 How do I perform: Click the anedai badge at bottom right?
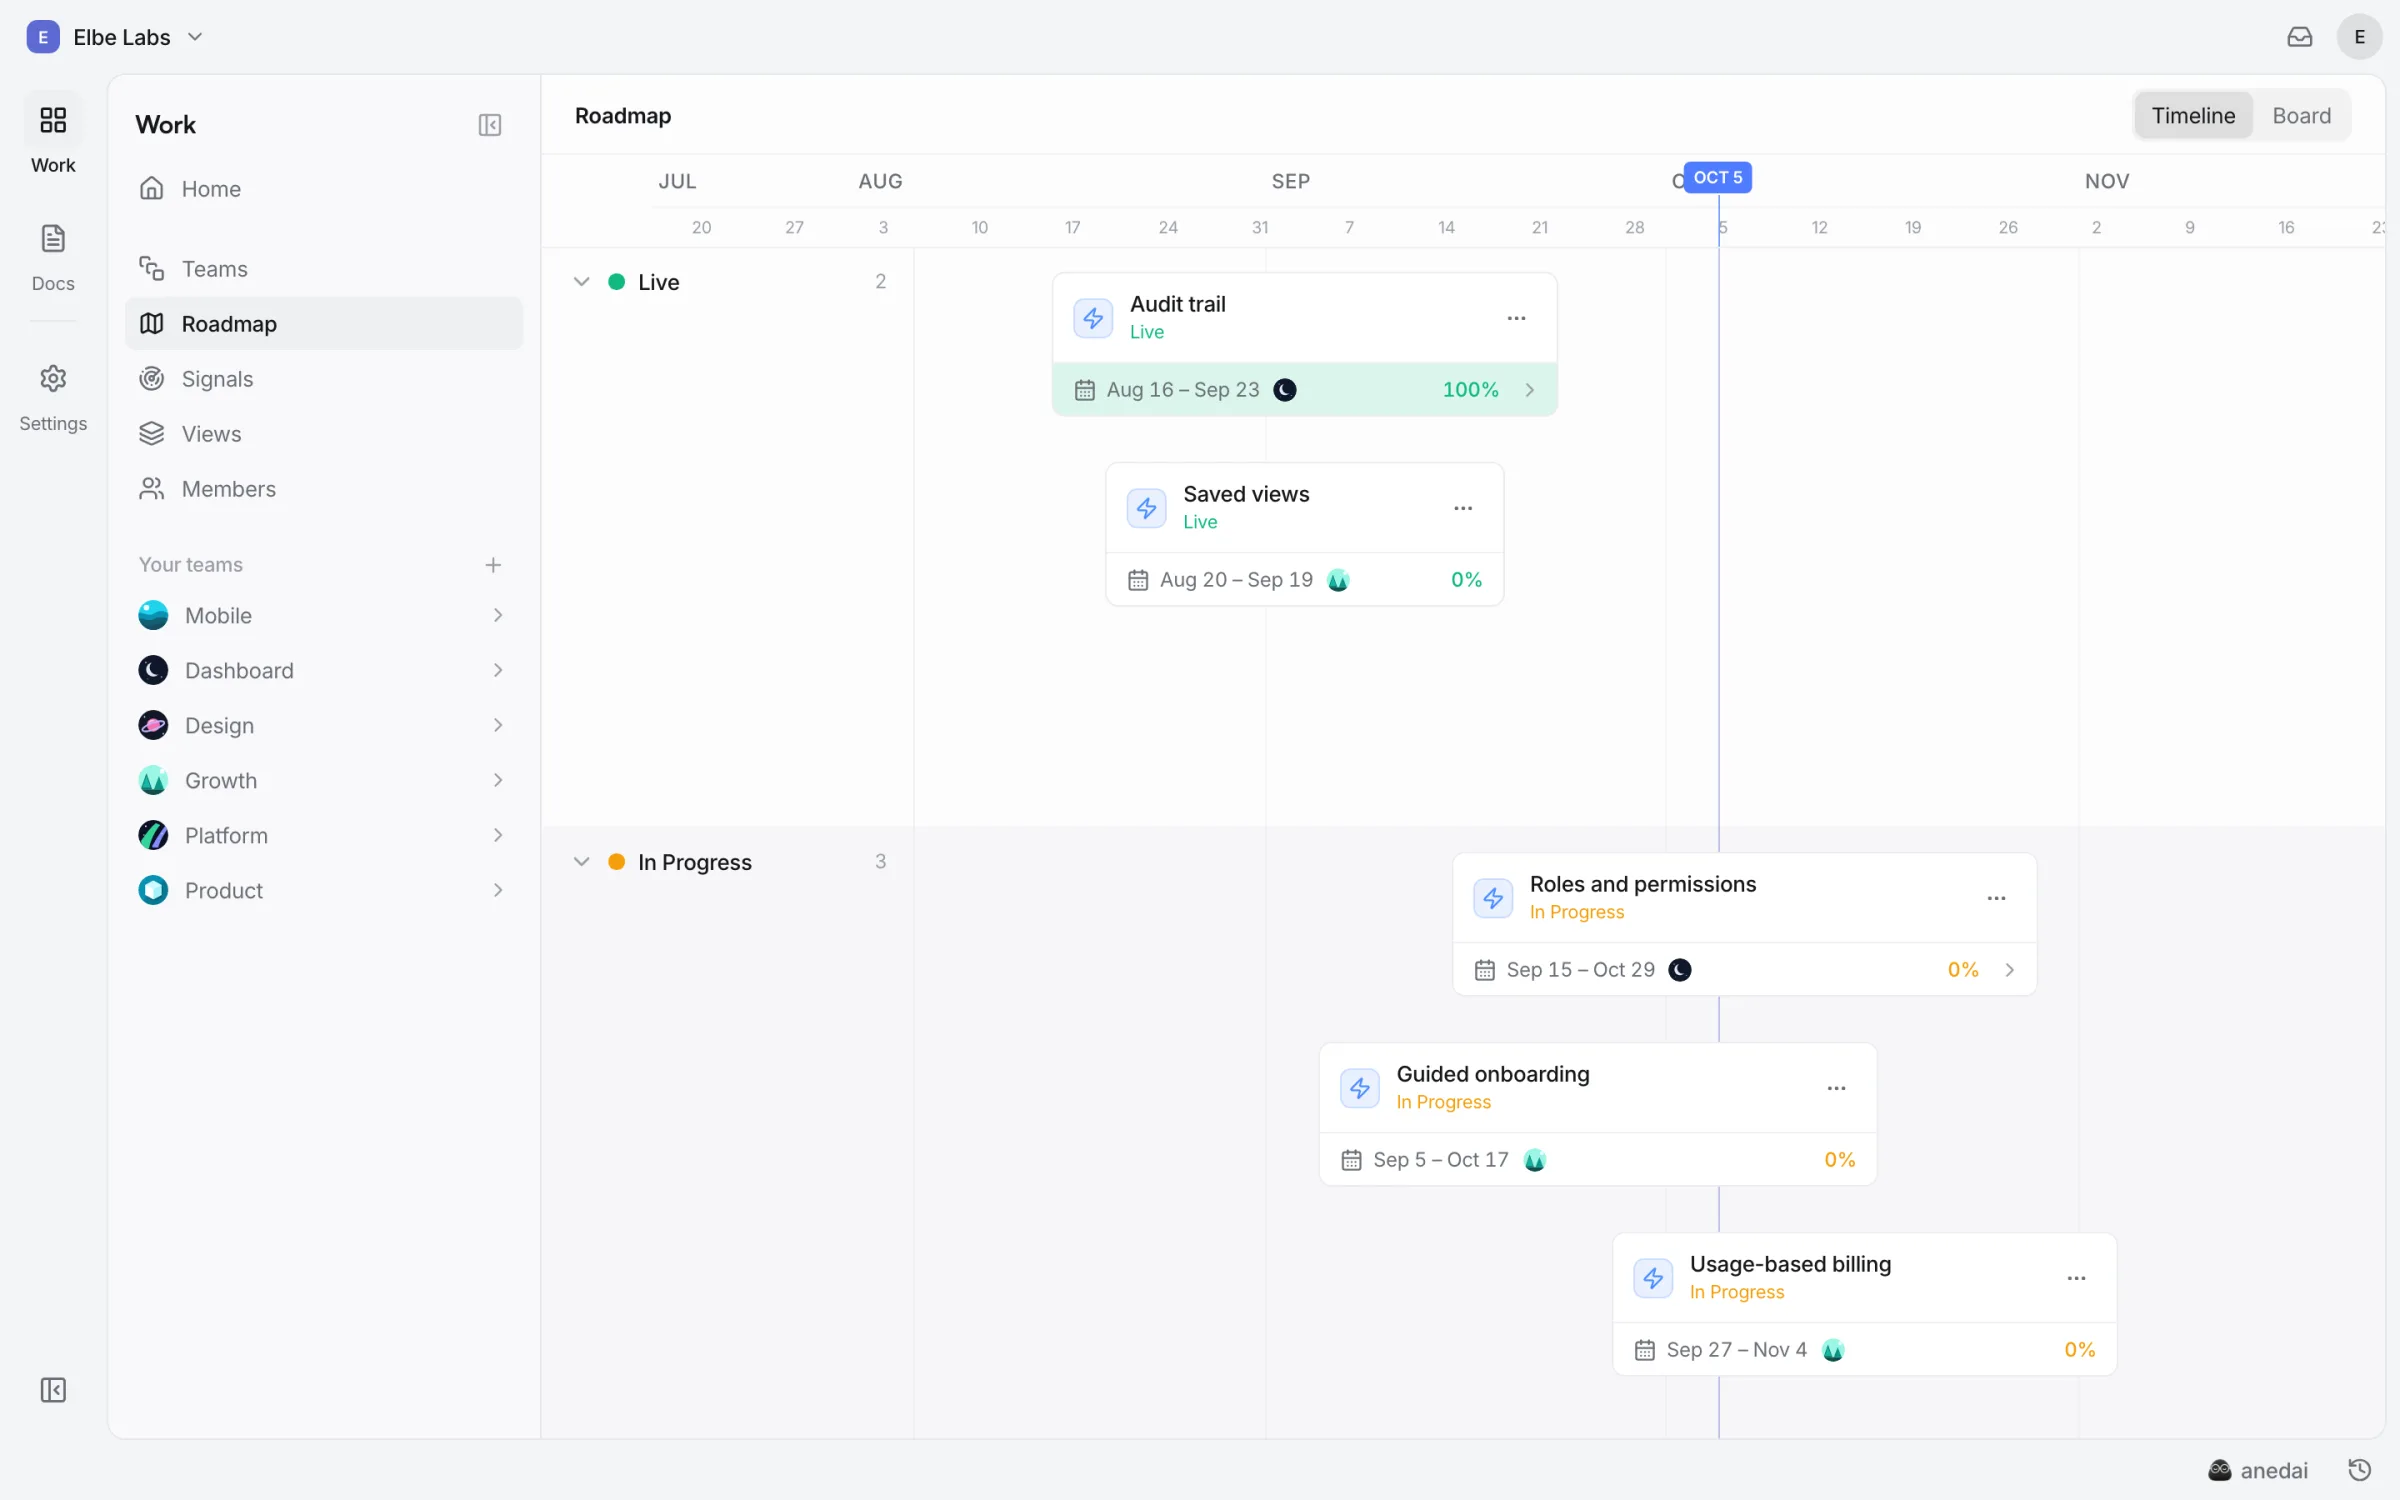pos(2258,1470)
